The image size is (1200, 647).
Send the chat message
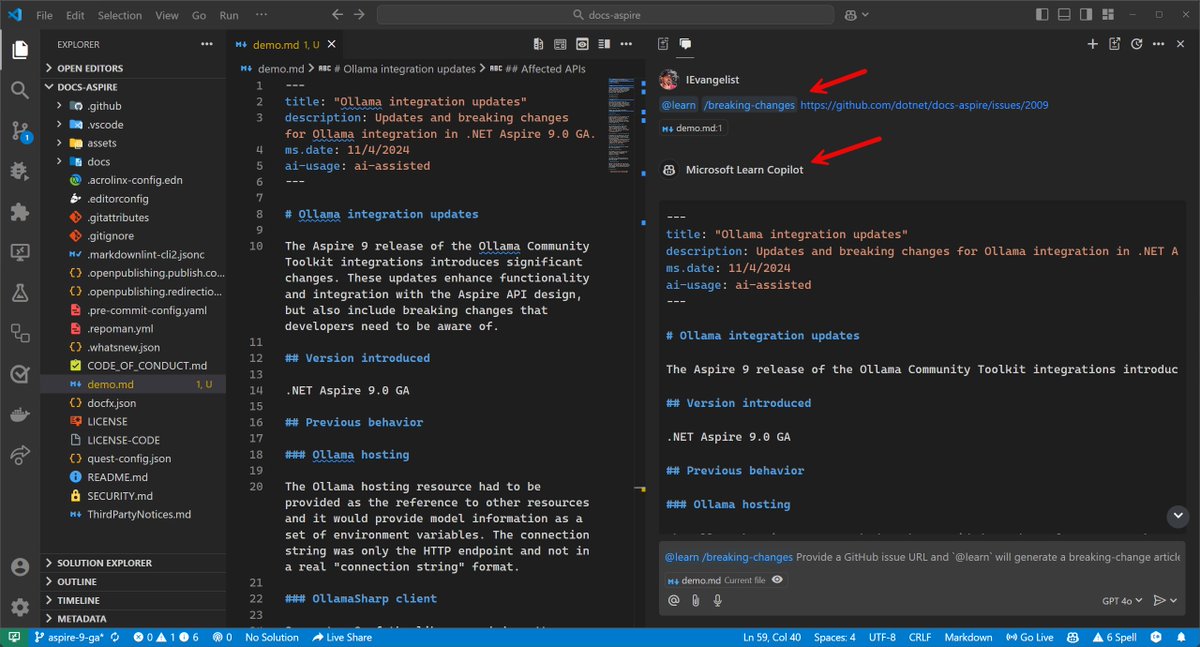[1159, 601]
